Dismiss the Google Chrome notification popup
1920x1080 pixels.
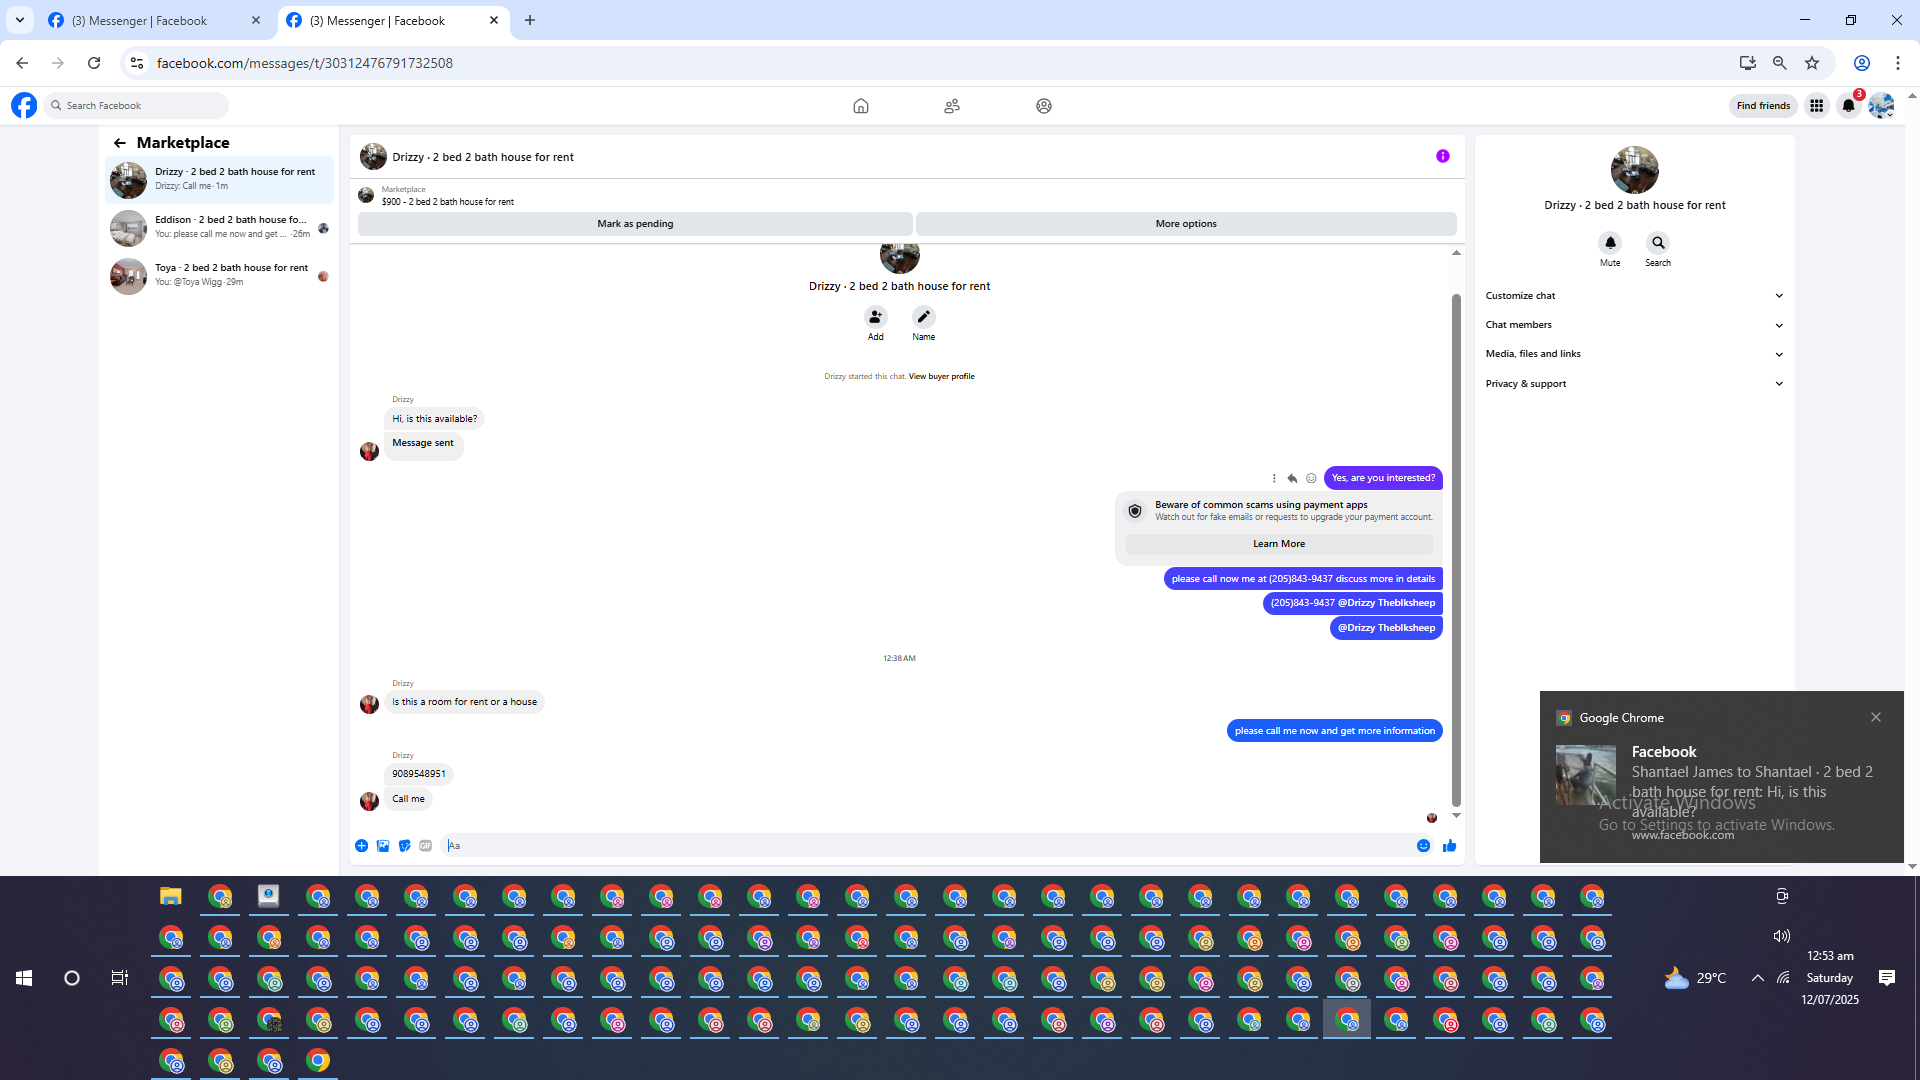pos(1876,717)
